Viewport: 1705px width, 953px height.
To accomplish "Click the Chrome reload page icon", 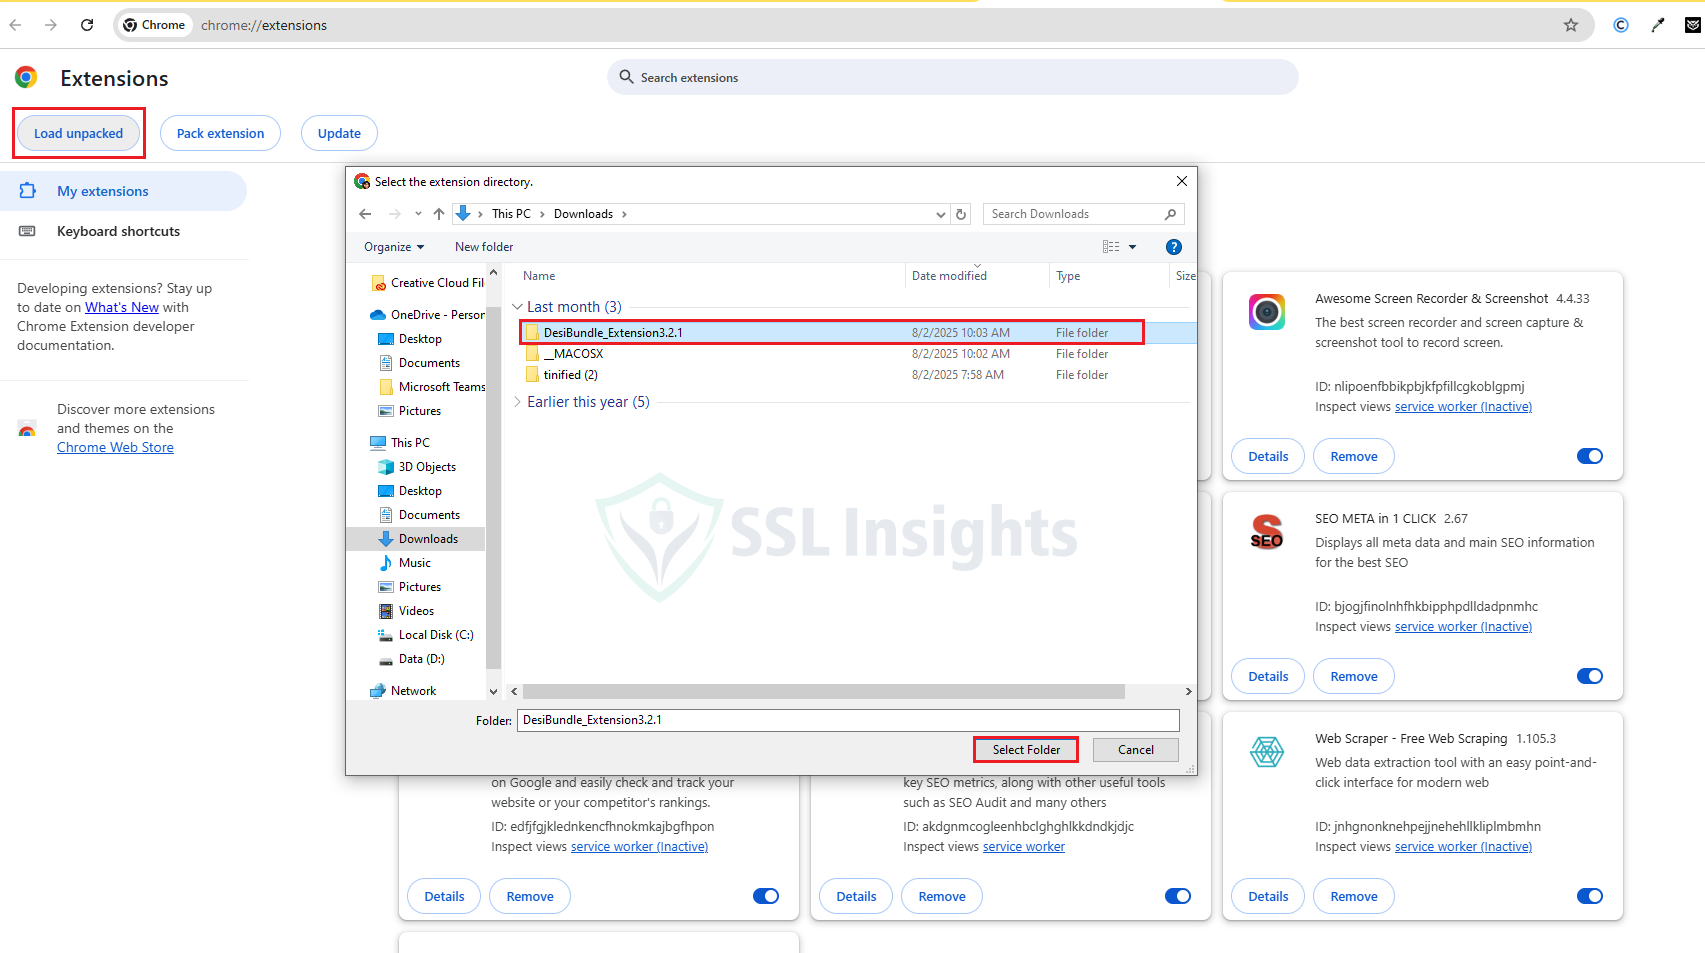I will point(87,25).
